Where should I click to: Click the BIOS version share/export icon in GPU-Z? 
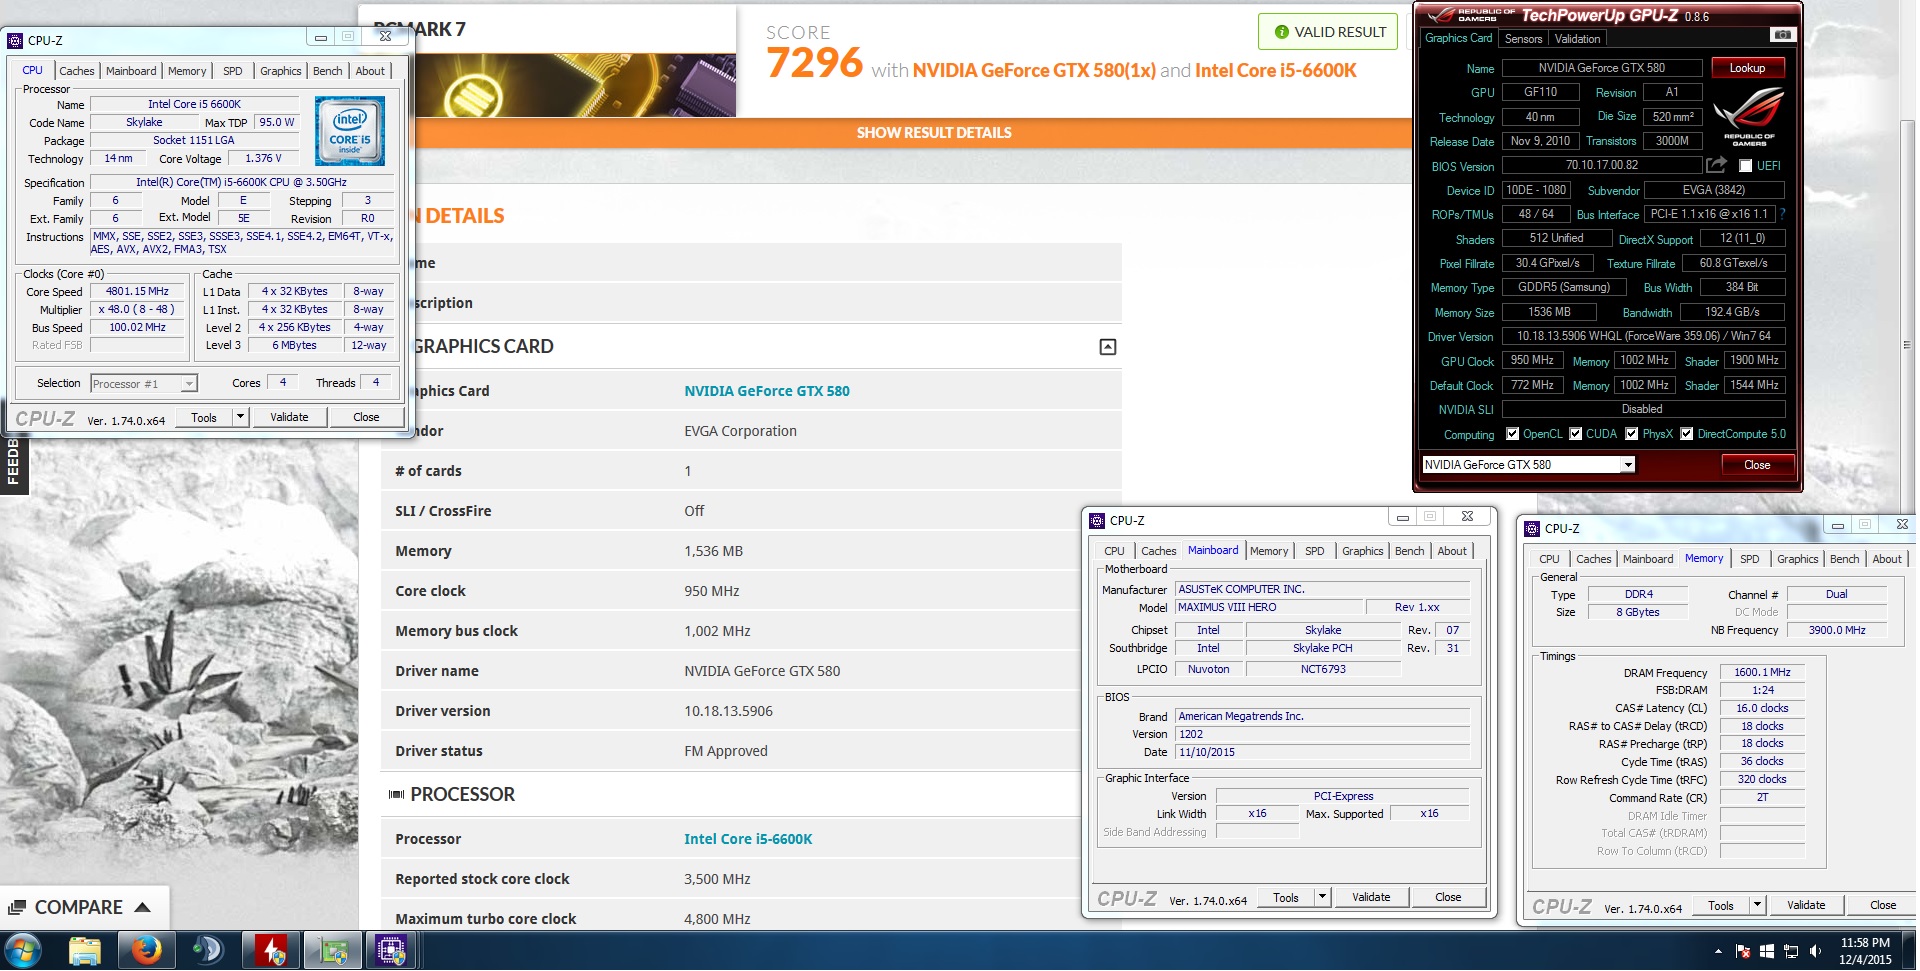coord(1716,165)
